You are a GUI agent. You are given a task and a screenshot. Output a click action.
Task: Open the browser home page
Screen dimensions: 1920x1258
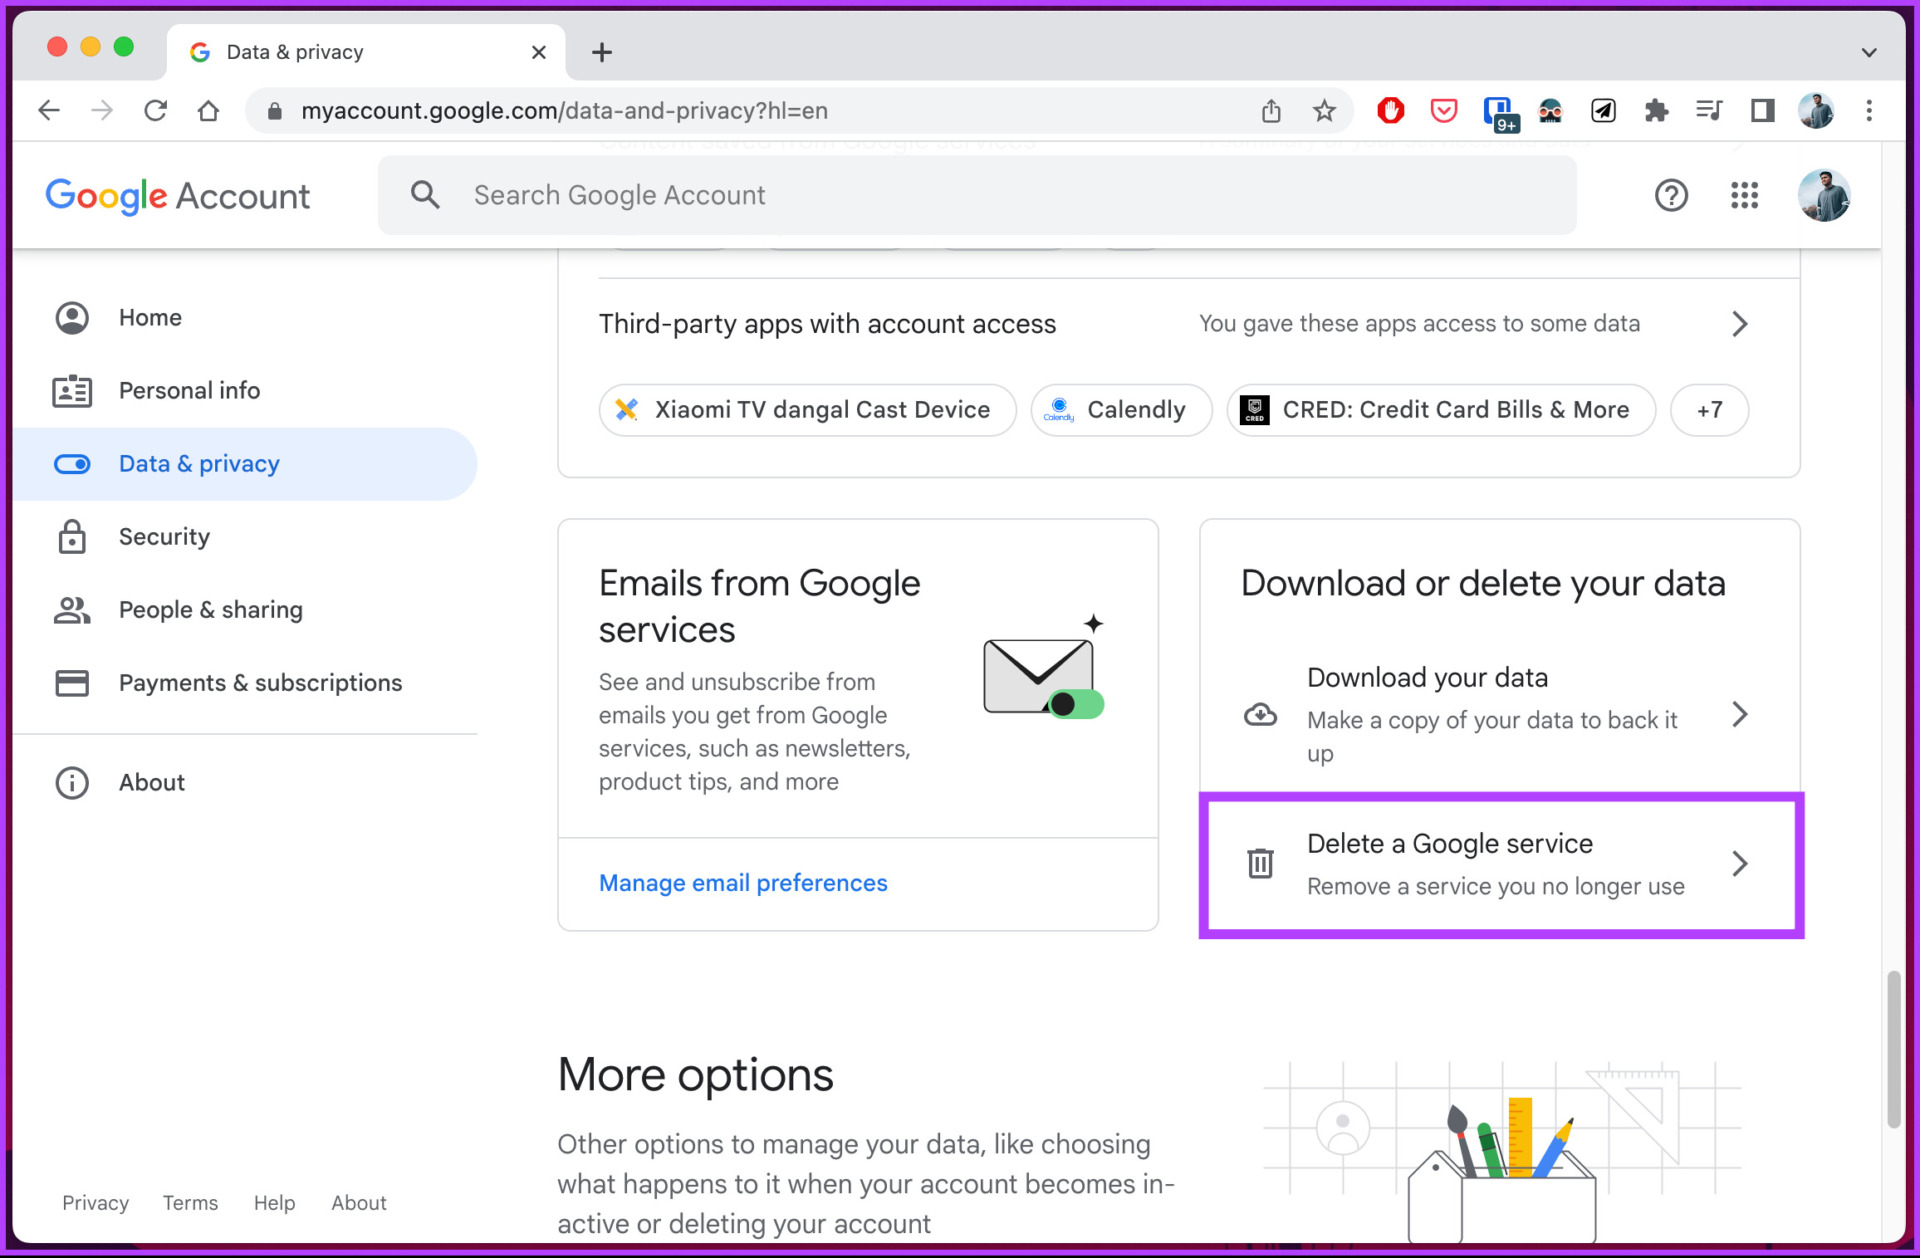208,110
